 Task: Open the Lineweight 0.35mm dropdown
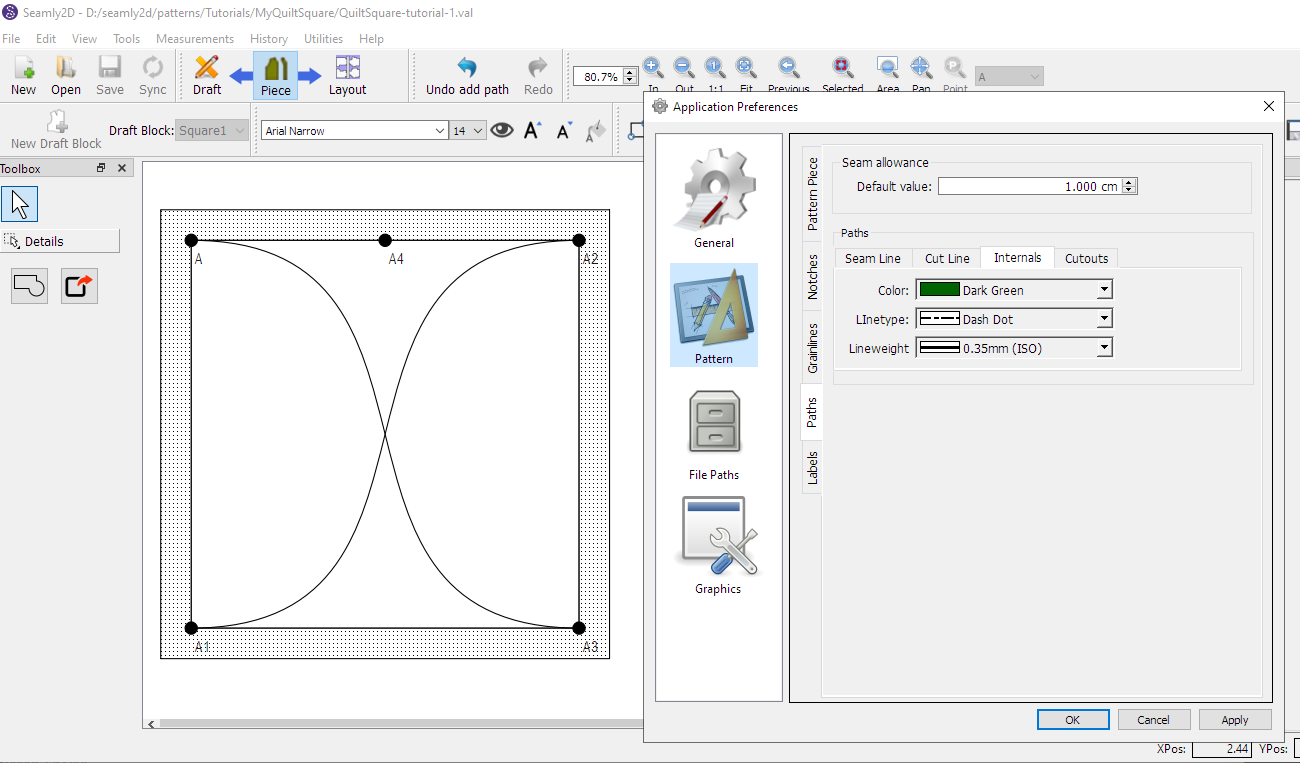(1014, 348)
